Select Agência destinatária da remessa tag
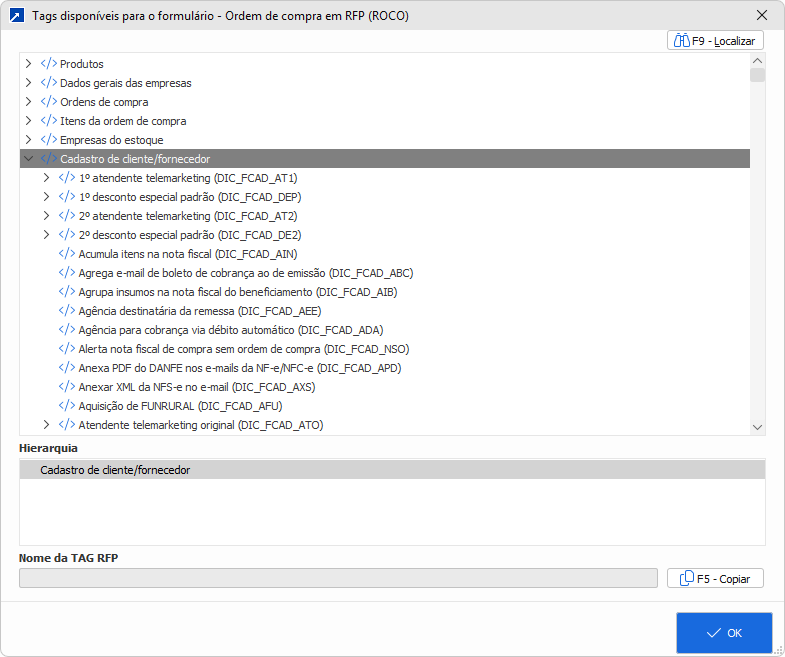The width and height of the screenshot is (785, 657). tap(199, 311)
